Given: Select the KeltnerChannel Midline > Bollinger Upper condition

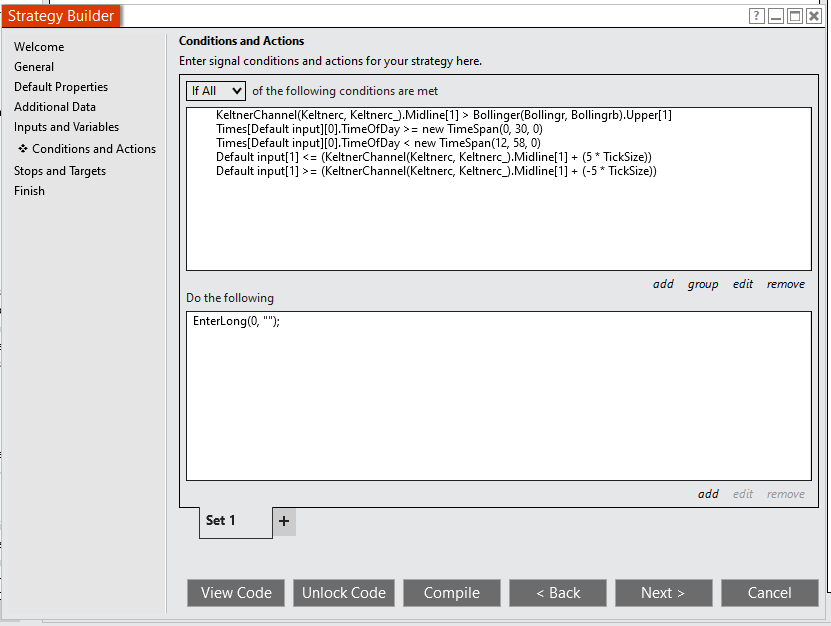Looking at the screenshot, I should (x=444, y=115).
